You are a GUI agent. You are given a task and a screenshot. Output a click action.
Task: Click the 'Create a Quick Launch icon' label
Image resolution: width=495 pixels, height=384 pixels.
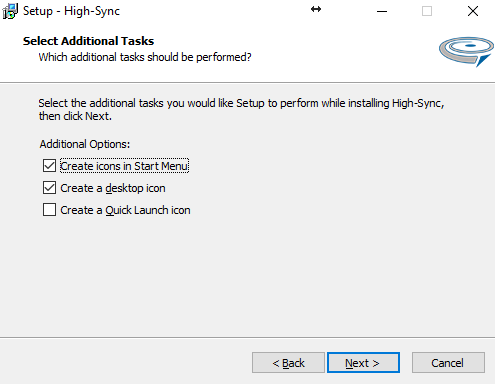pyautogui.click(x=125, y=210)
